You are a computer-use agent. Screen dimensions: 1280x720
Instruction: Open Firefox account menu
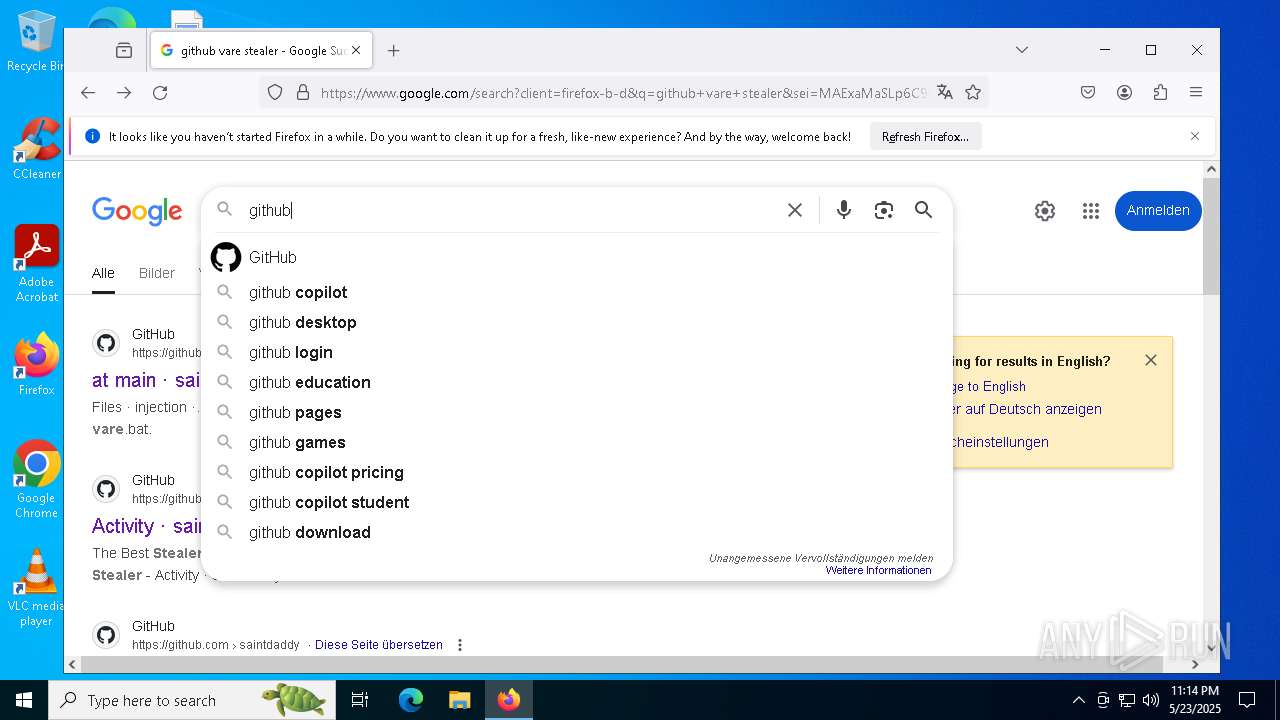[1124, 93]
